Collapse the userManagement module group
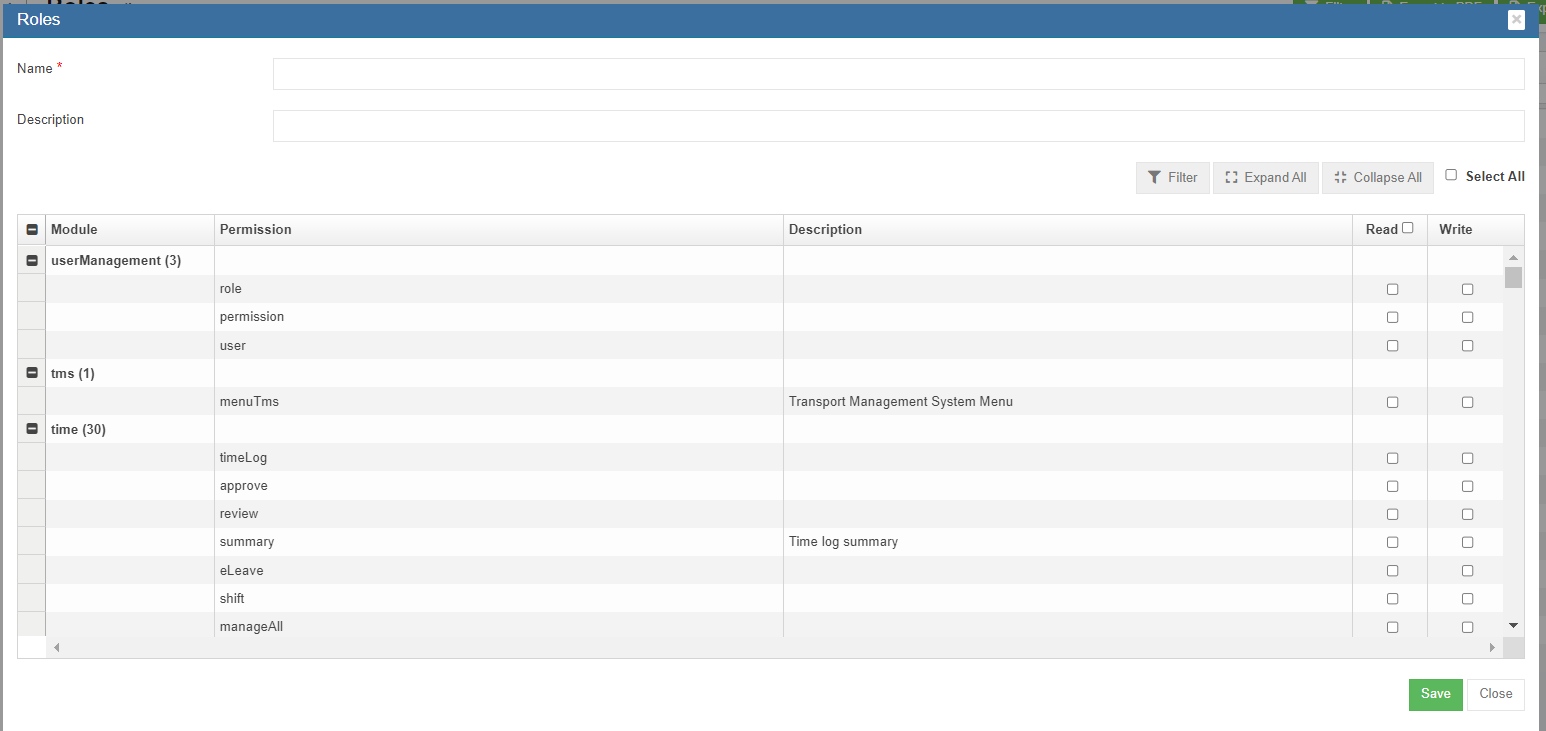Screen dimensions: 1546x731 tap(32, 260)
